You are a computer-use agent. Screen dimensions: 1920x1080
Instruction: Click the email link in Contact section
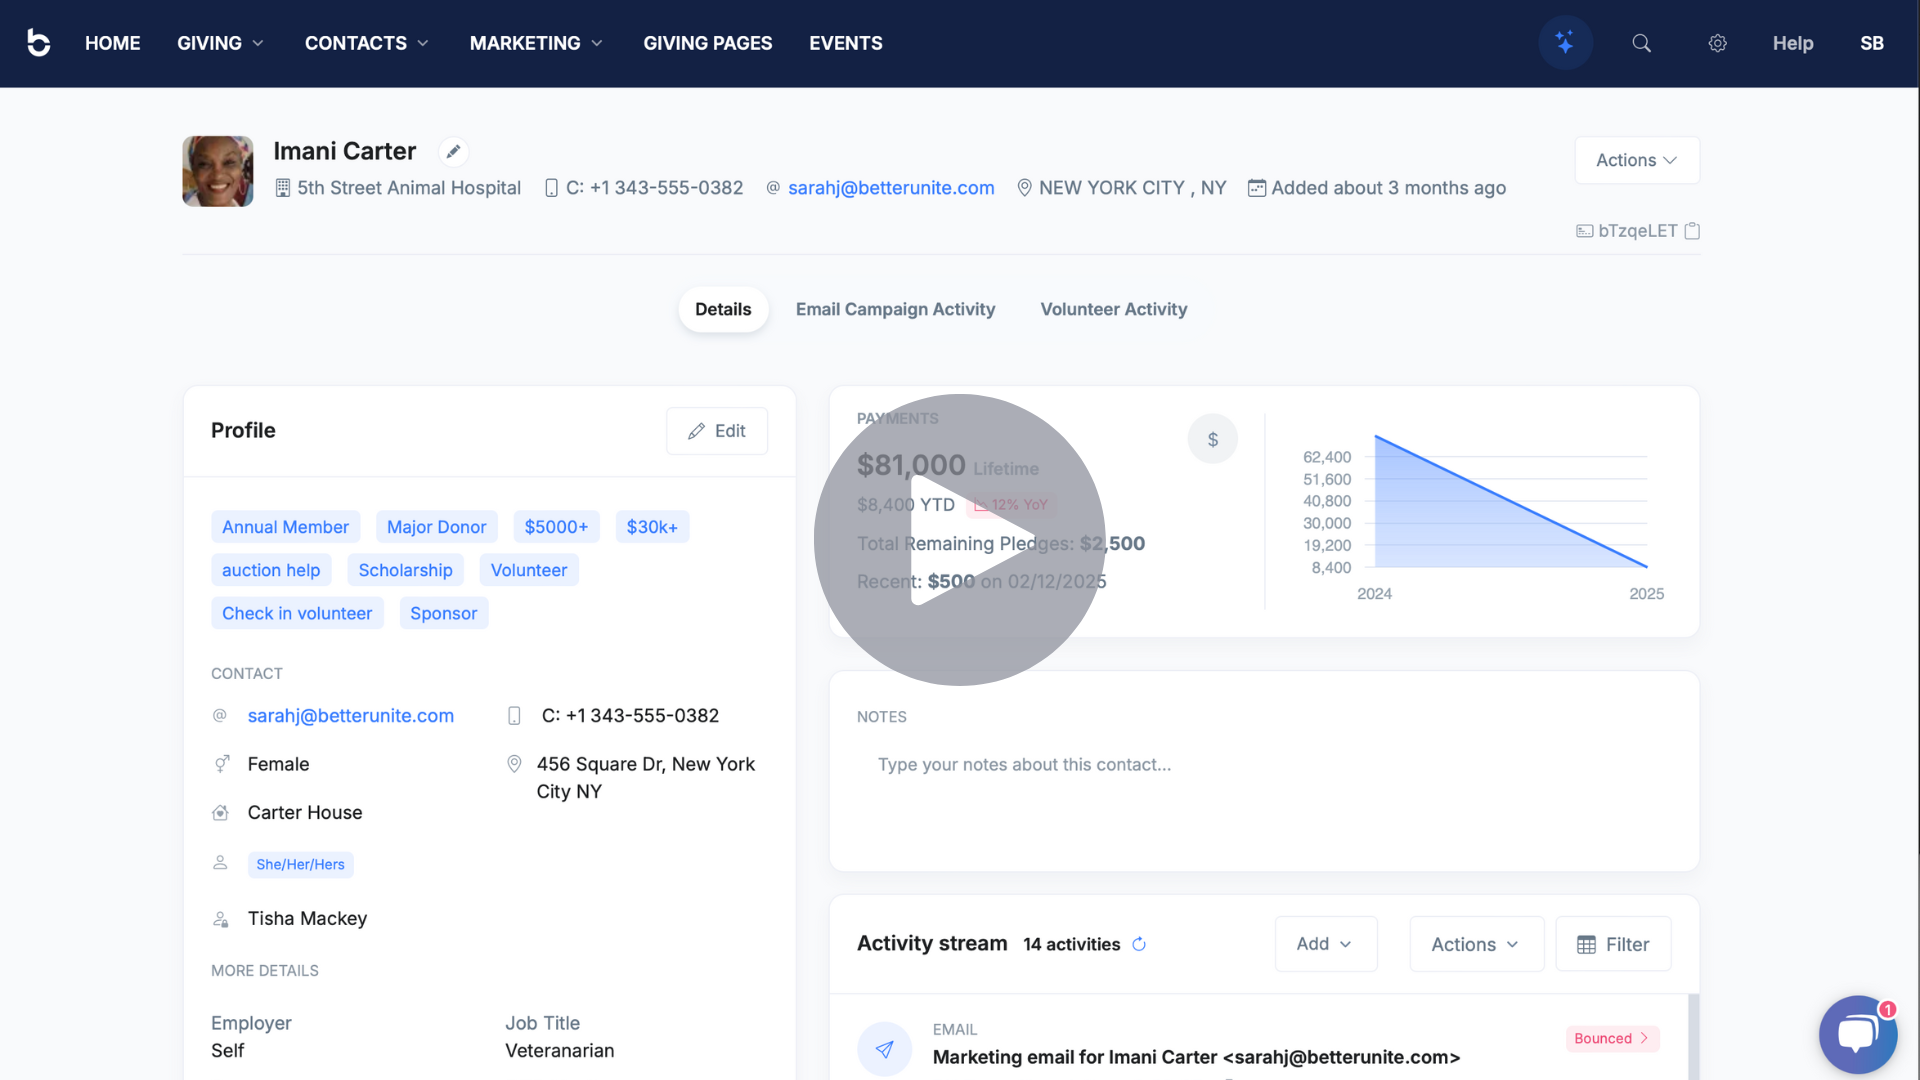click(351, 716)
